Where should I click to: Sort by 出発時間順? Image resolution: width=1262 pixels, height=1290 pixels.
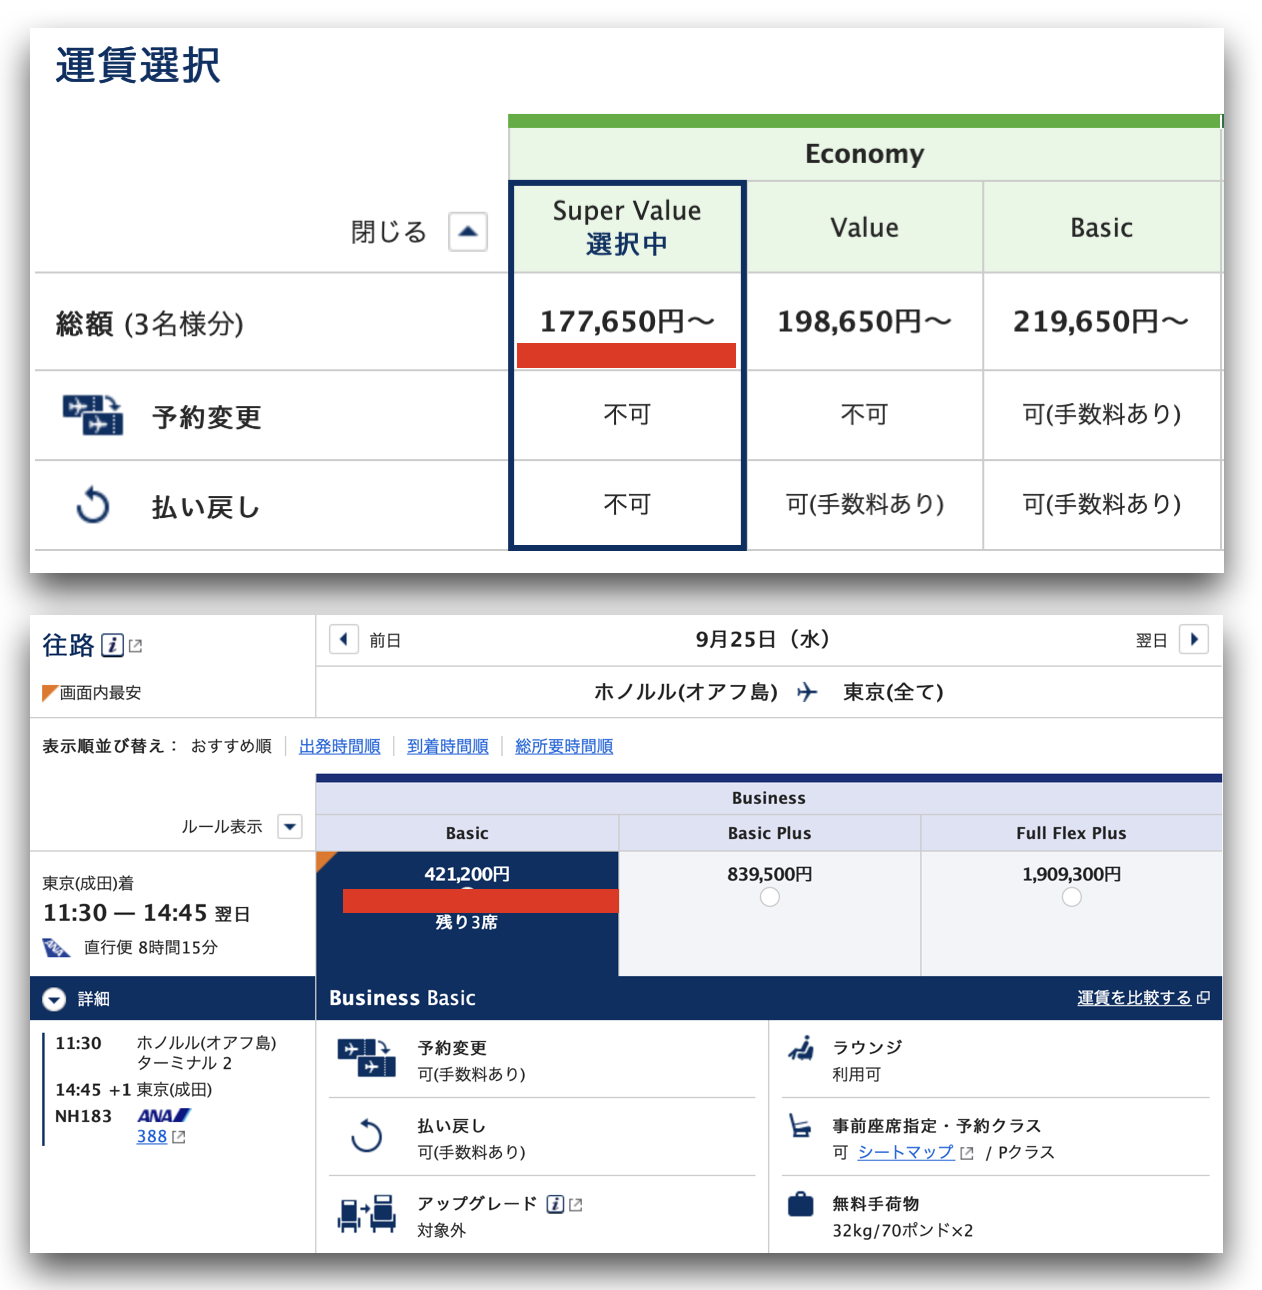click(x=340, y=746)
